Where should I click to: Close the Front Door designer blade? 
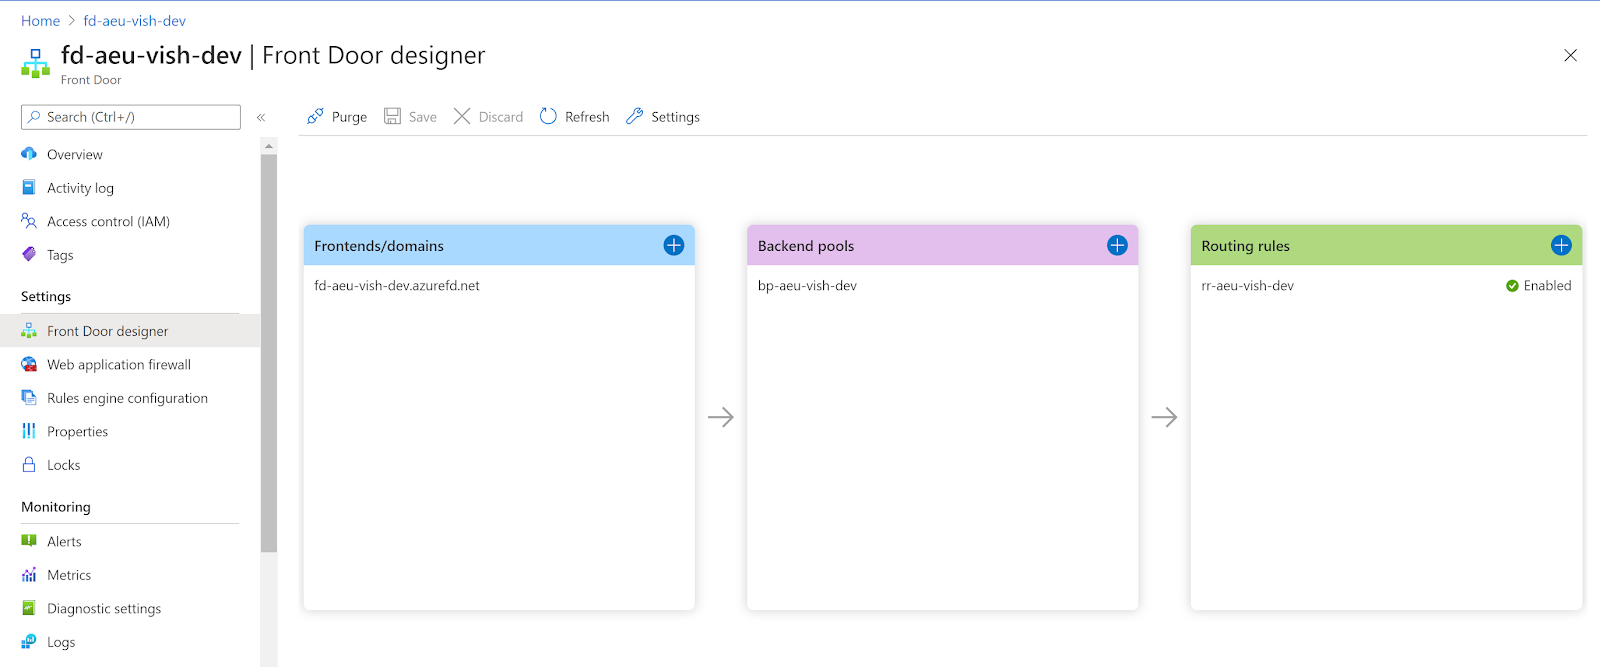click(1570, 56)
